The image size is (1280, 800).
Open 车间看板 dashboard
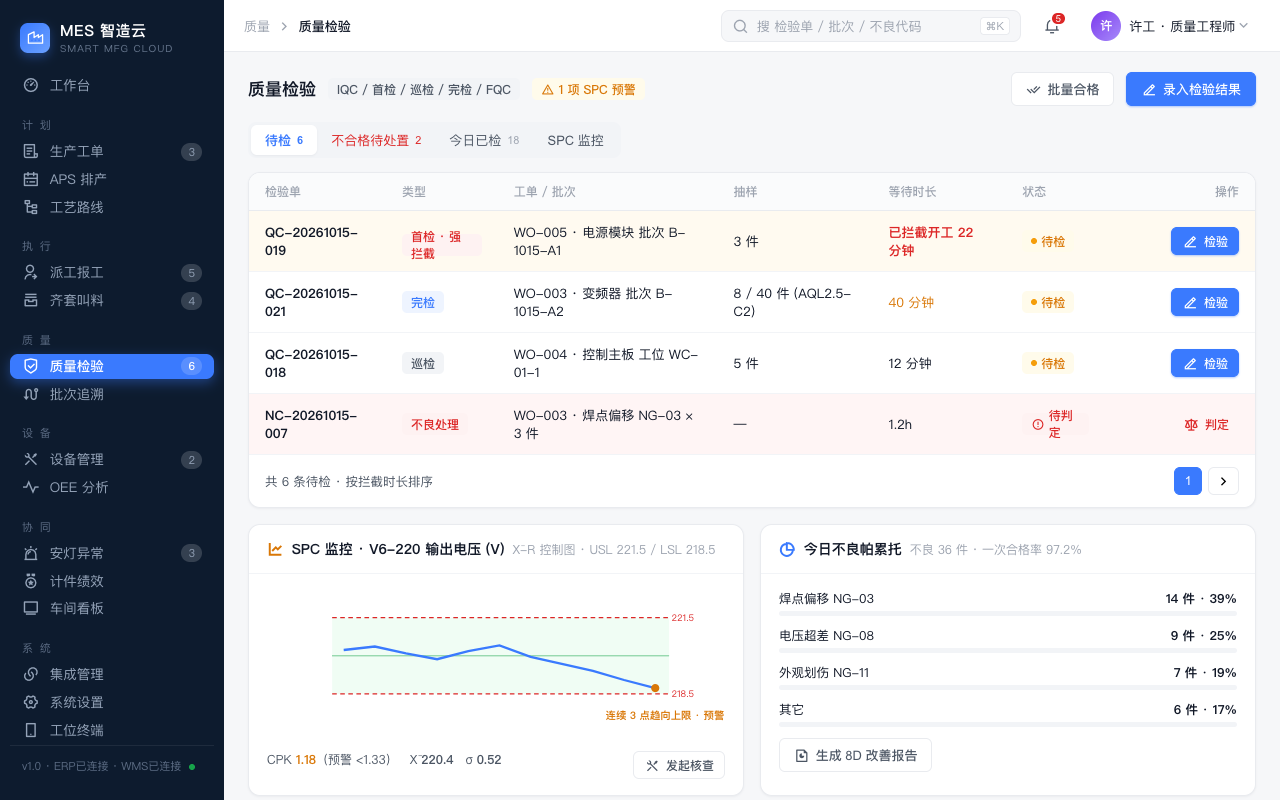[112, 608]
